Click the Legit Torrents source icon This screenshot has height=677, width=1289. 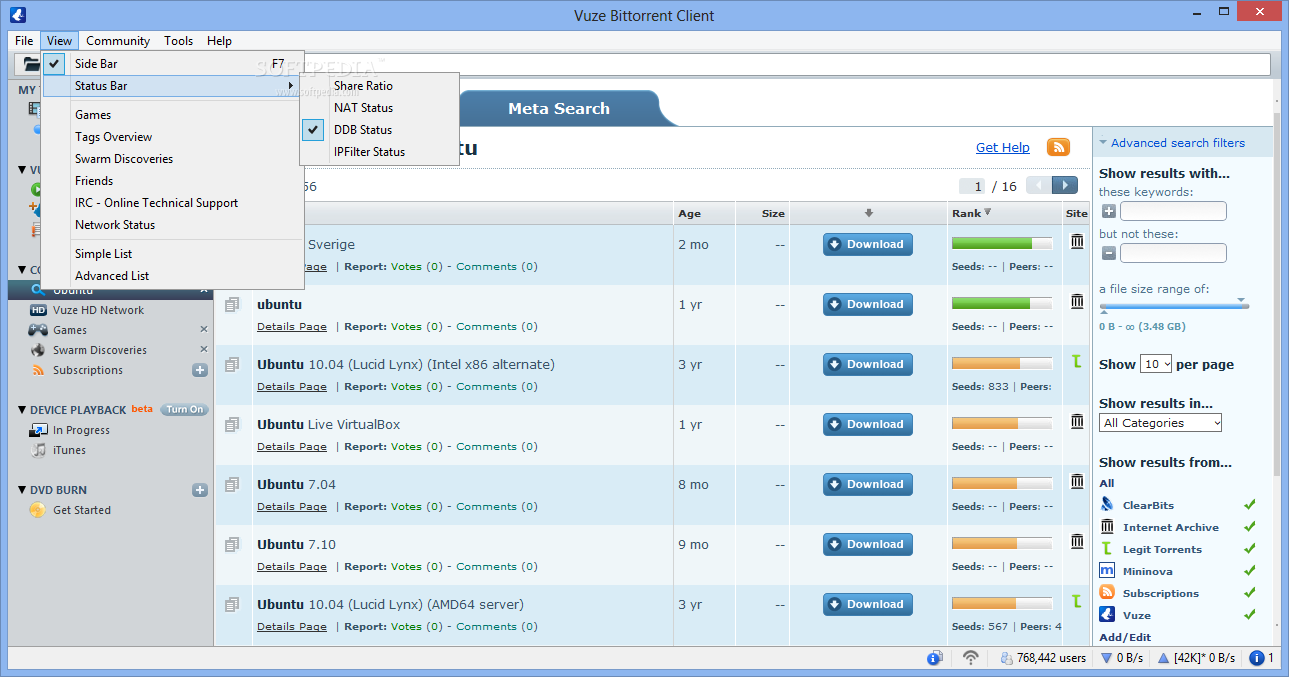(1107, 549)
